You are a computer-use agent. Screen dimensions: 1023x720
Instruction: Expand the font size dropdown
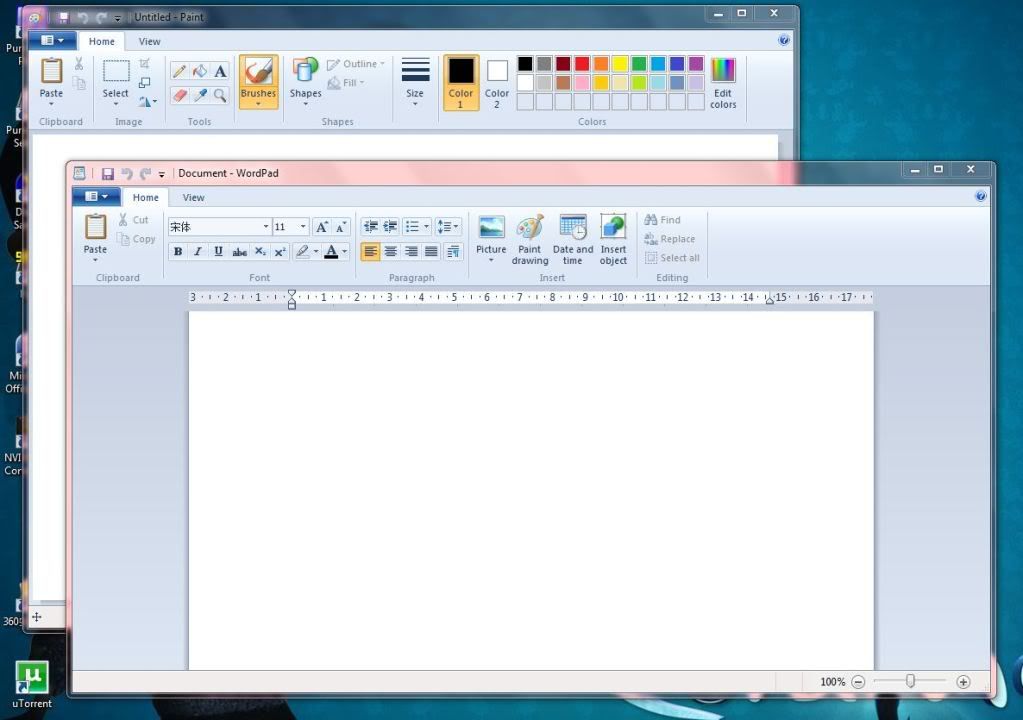(x=303, y=227)
